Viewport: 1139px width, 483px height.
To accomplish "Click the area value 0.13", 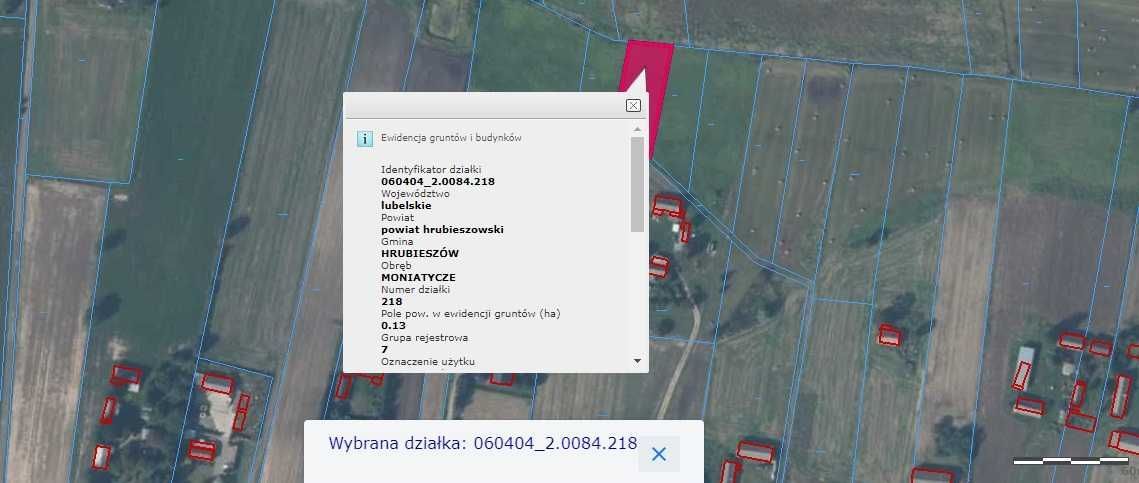I will [x=393, y=325].
